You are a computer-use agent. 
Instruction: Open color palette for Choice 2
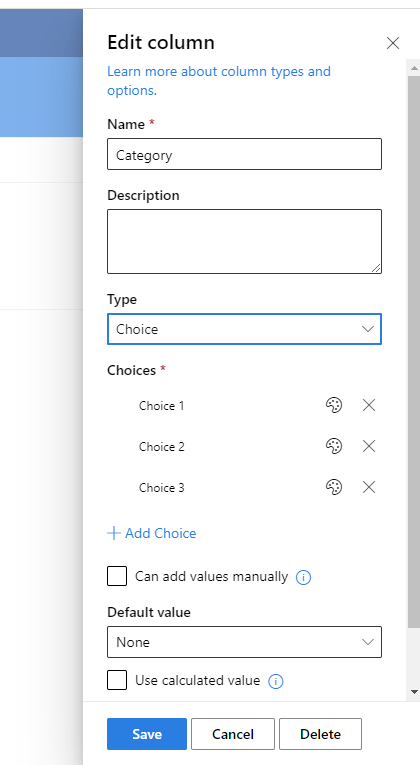pos(334,446)
